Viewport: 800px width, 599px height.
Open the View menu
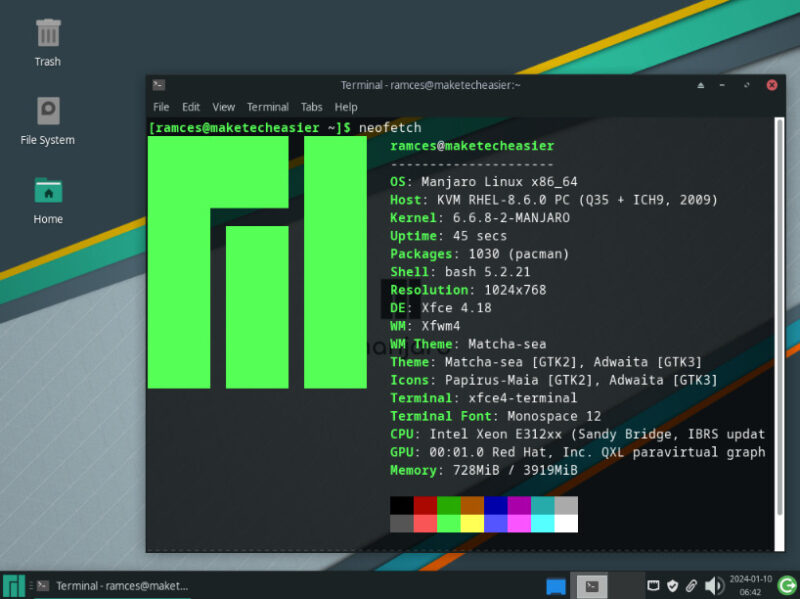[x=223, y=107]
